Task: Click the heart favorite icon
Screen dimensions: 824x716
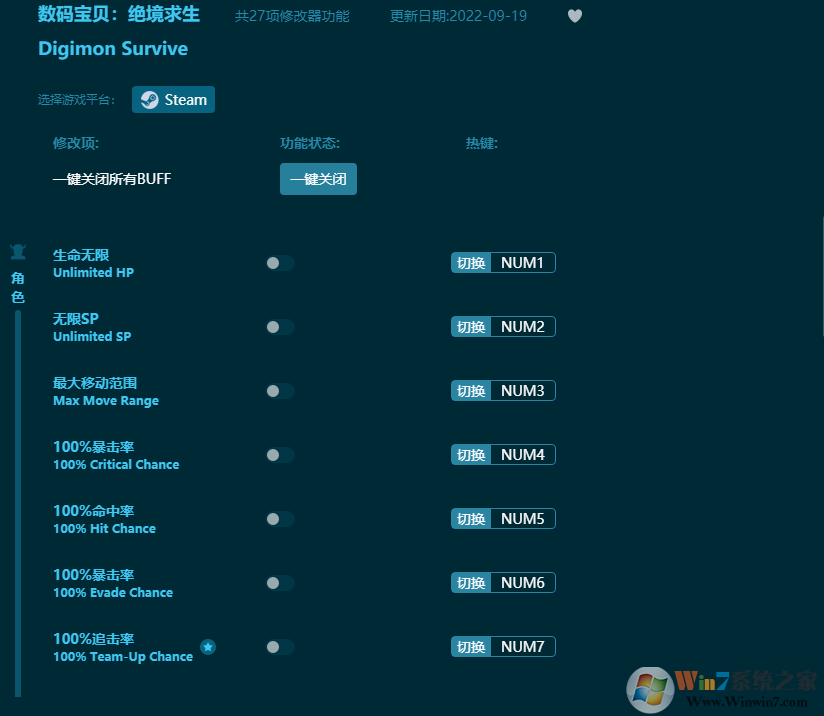Action: 575,16
